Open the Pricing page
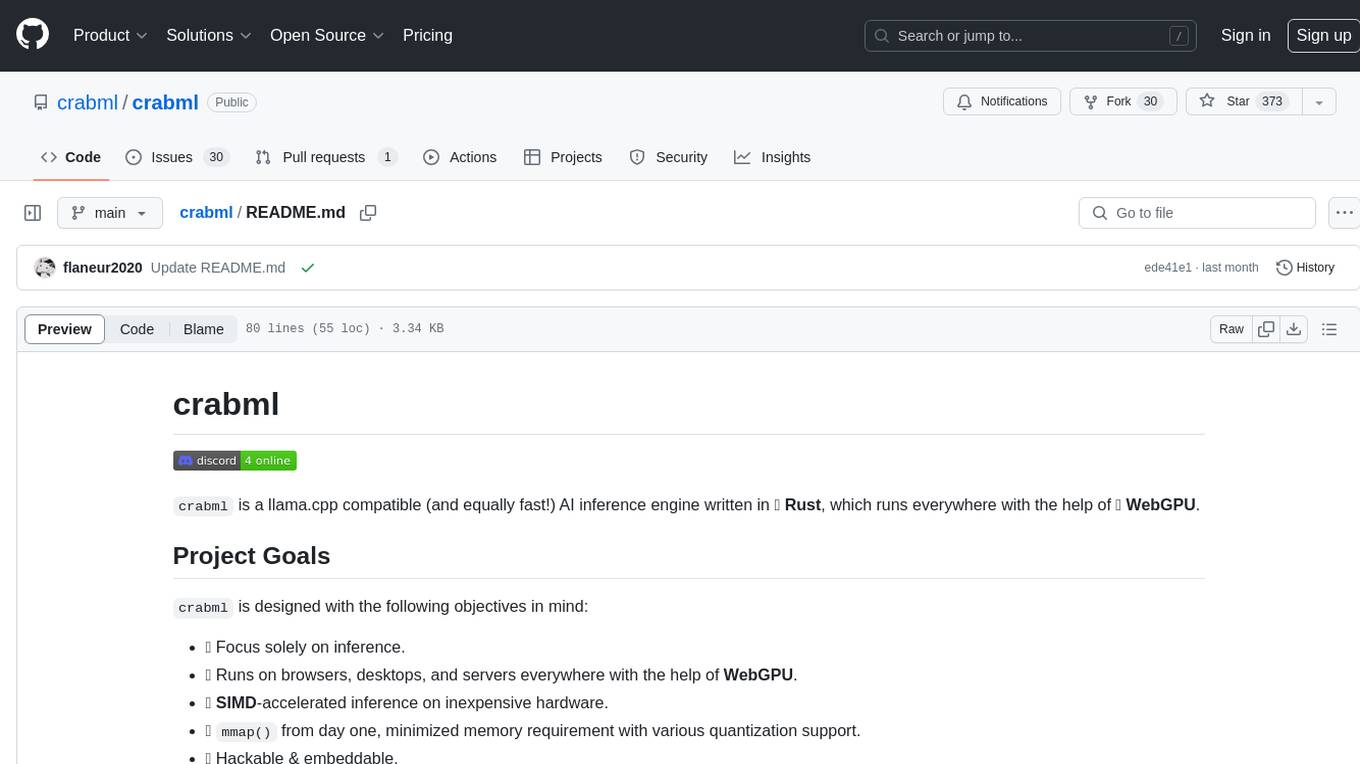Viewport: 1360px width, 764px height. coord(427,35)
